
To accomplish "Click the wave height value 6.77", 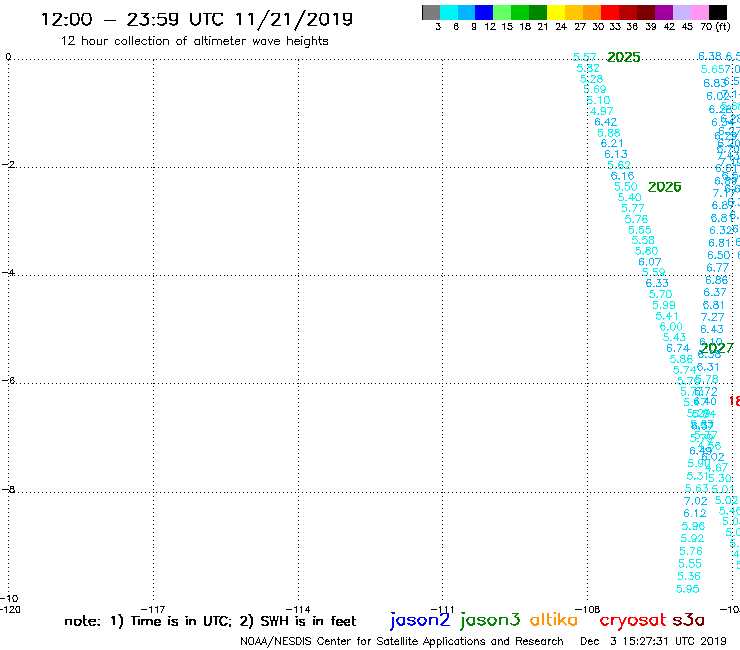I will pos(718,268).
